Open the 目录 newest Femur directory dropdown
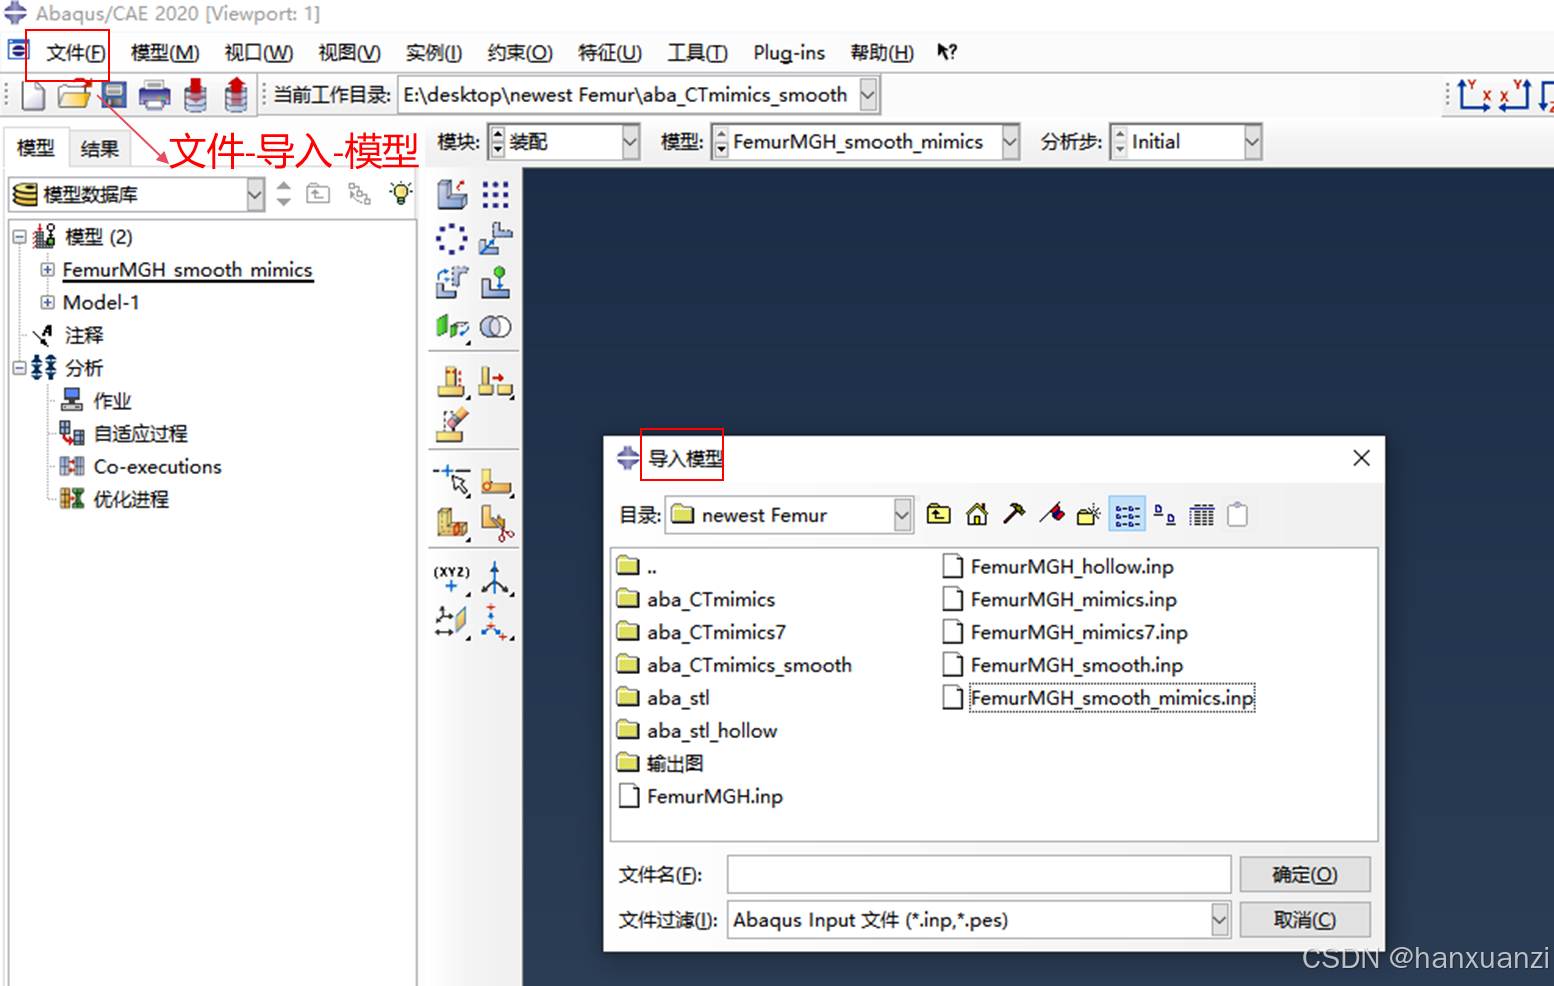 (903, 515)
